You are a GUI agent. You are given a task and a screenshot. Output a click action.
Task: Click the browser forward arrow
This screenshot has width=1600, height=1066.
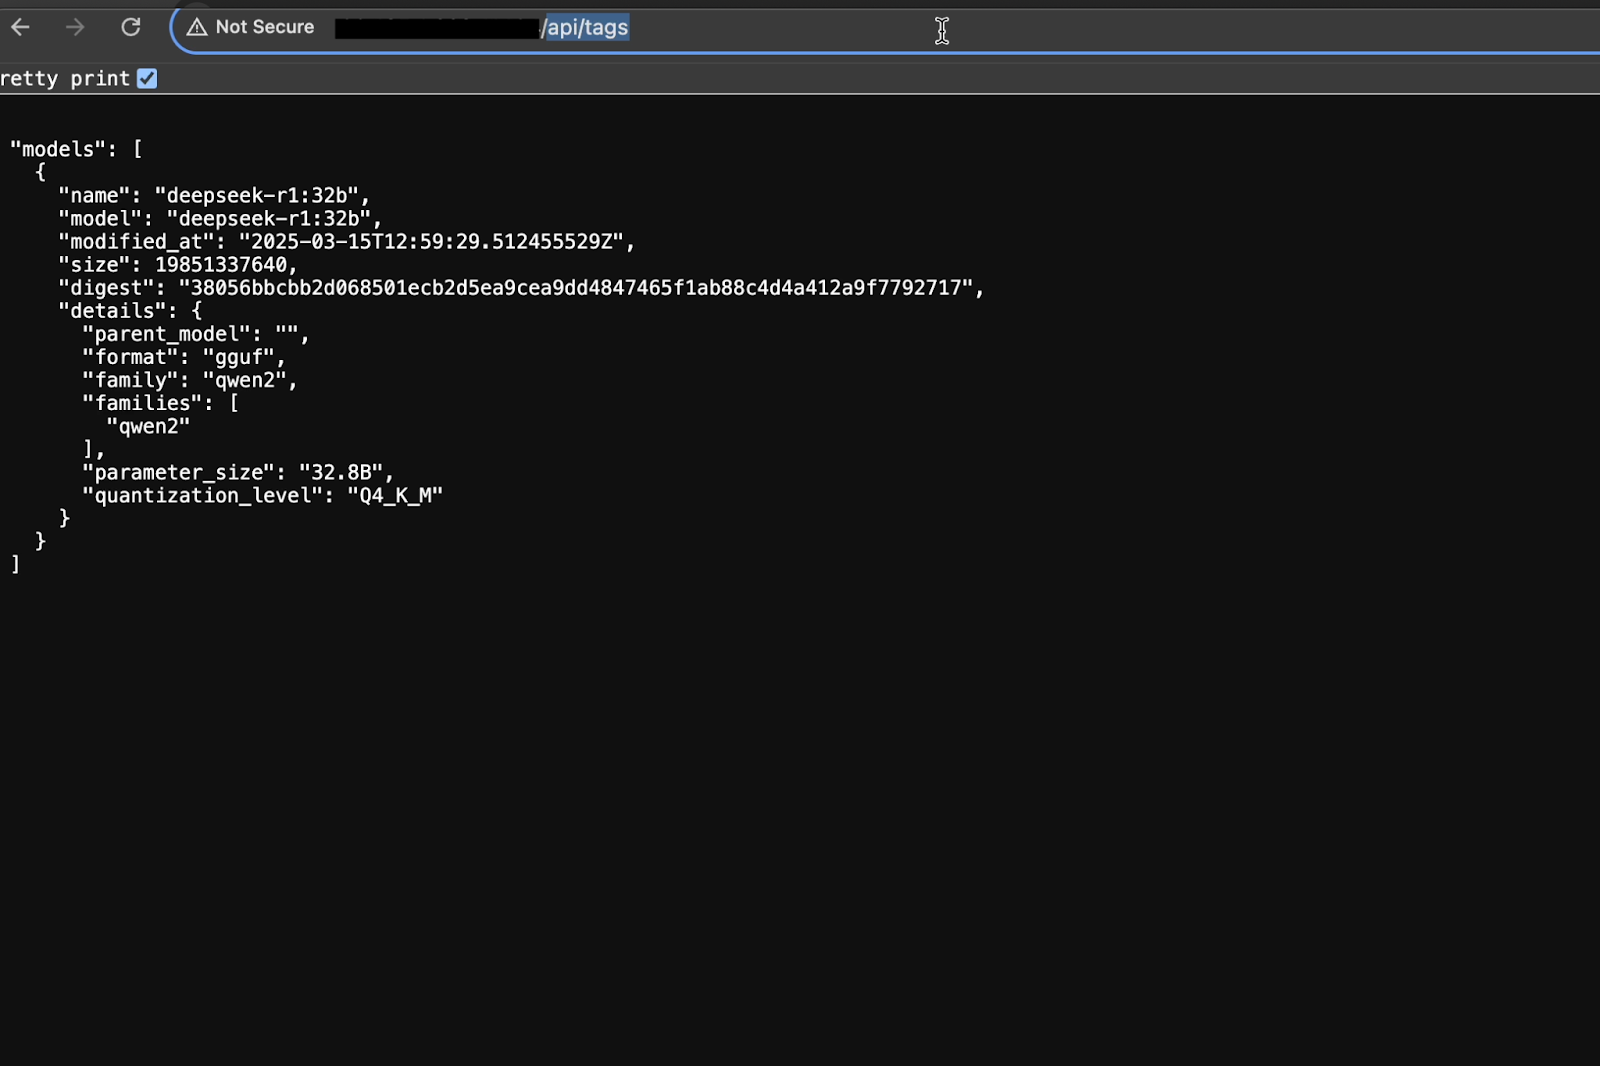pyautogui.click(x=75, y=27)
